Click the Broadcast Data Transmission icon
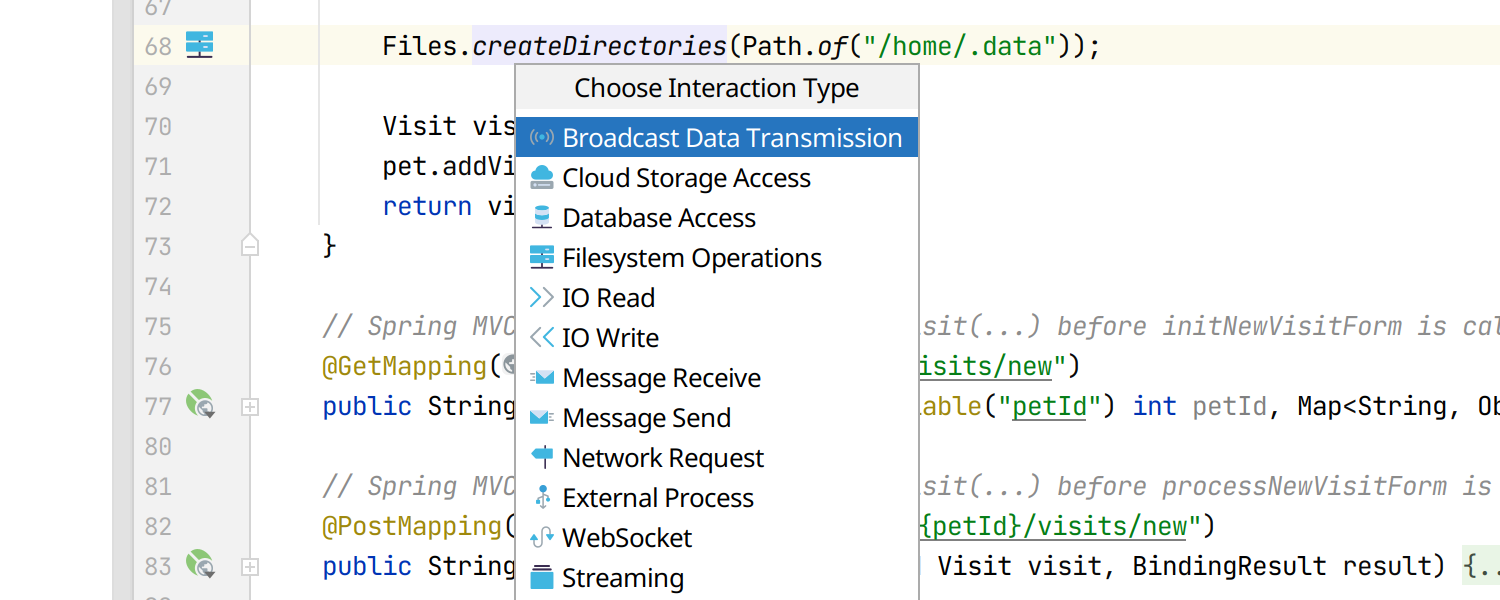Viewport: 1500px width, 600px height. [x=541, y=138]
